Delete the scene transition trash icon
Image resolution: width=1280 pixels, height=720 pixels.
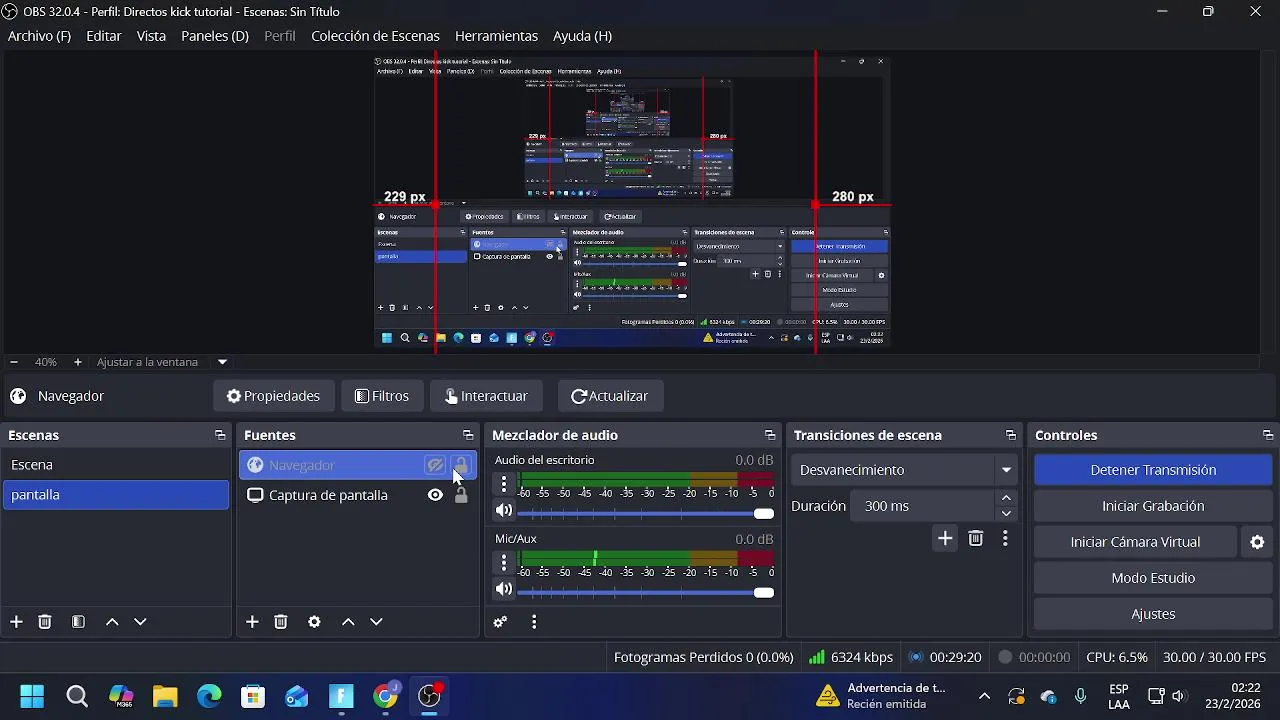pyautogui.click(x=976, y=539)
